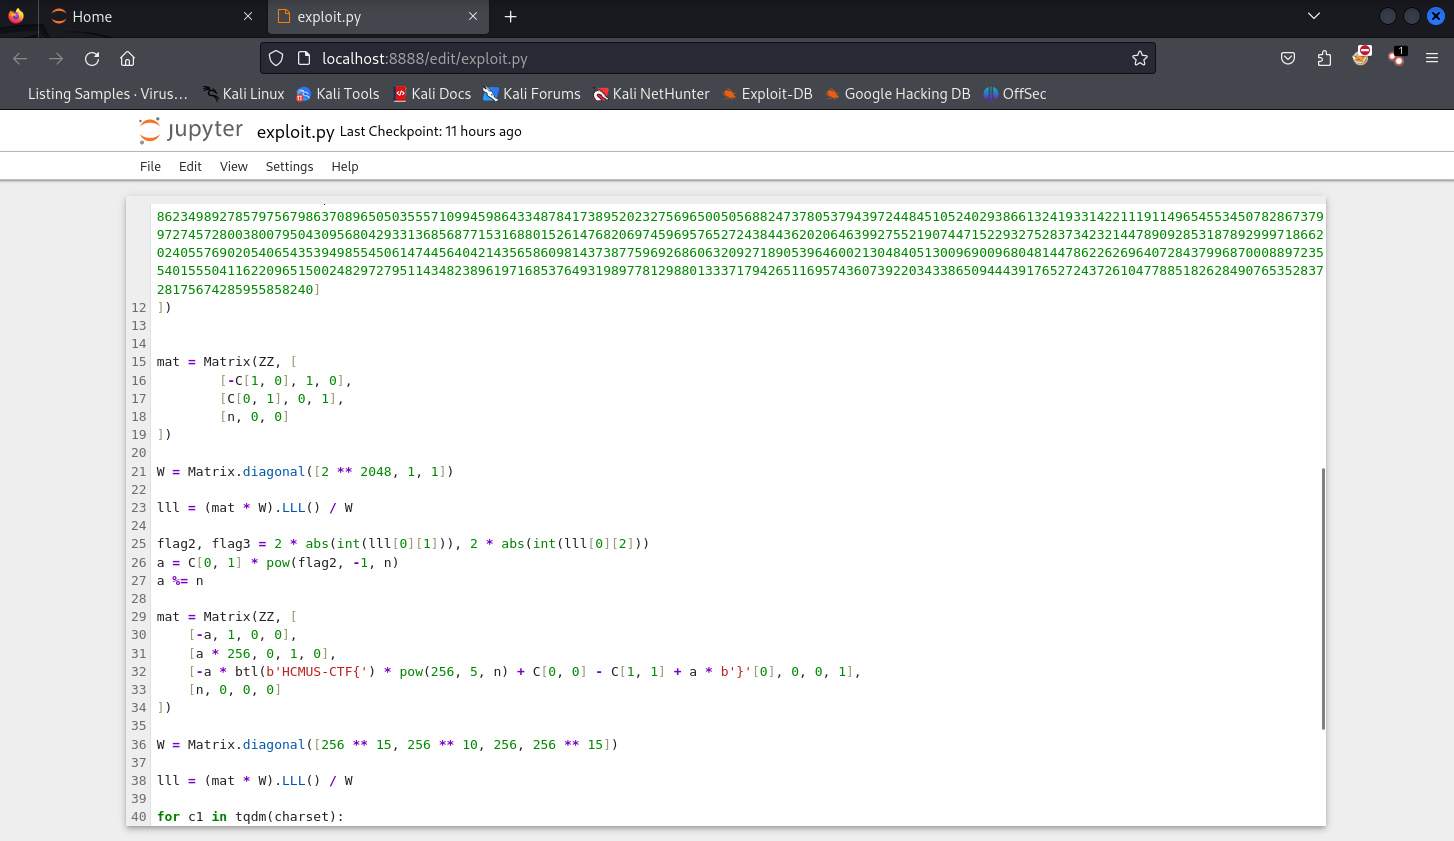The image size is (1454, 841).
Task: Open the Extensions puzzle-piece panel
Action: tap(1324, 58)
